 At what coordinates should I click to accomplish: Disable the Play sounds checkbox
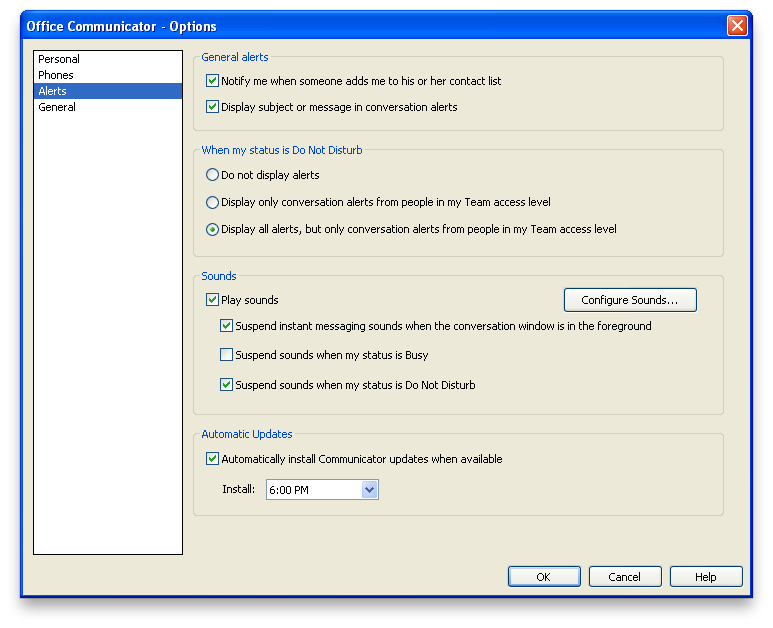(x=212, y=300)
